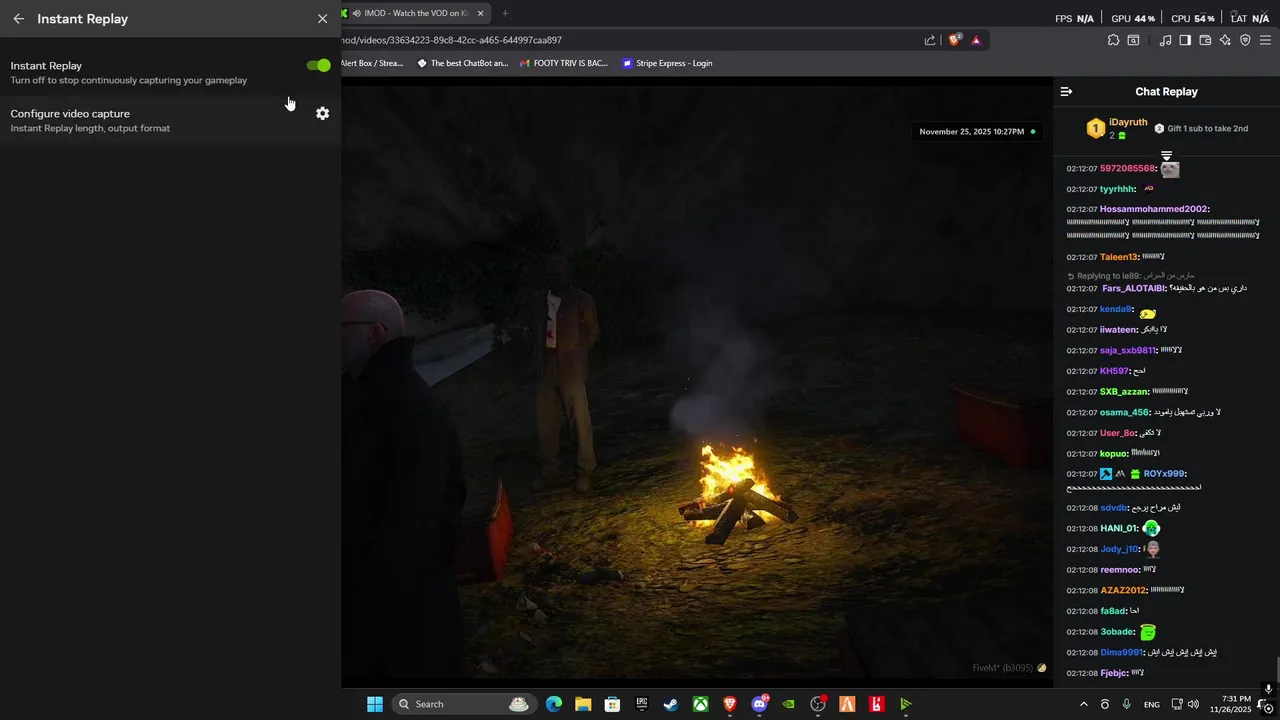Viewport: 1280px width, 720px height.
Task: Click username ROYx999 in chat
Action: (1164, 474)
